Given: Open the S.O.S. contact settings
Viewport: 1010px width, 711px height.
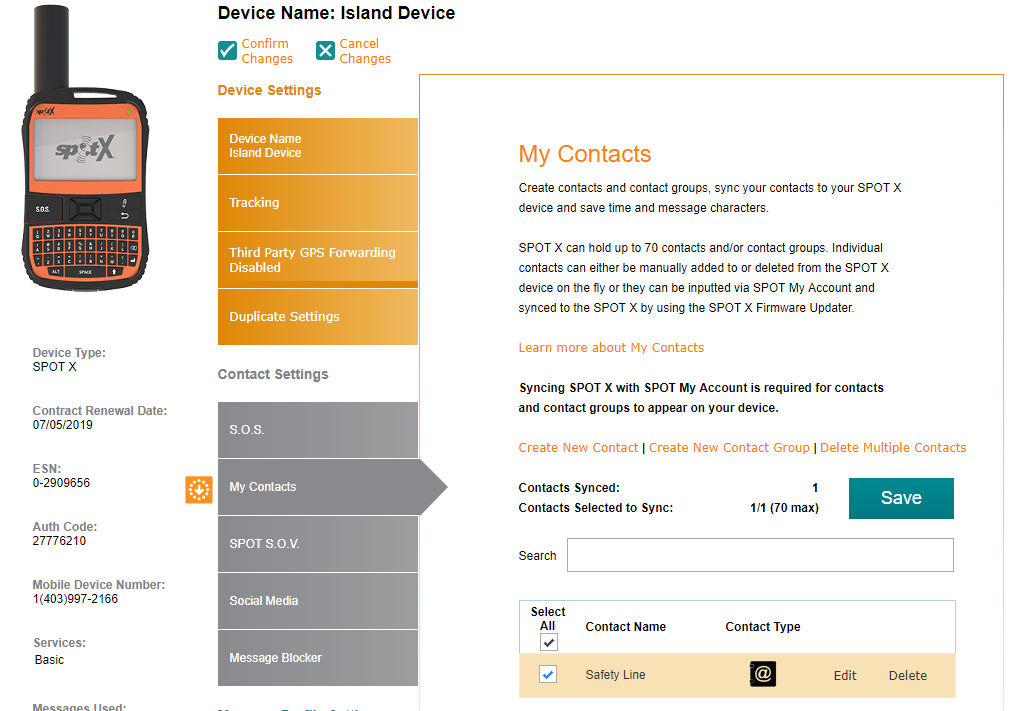Looking at the screenshot, I should point(317,430).
